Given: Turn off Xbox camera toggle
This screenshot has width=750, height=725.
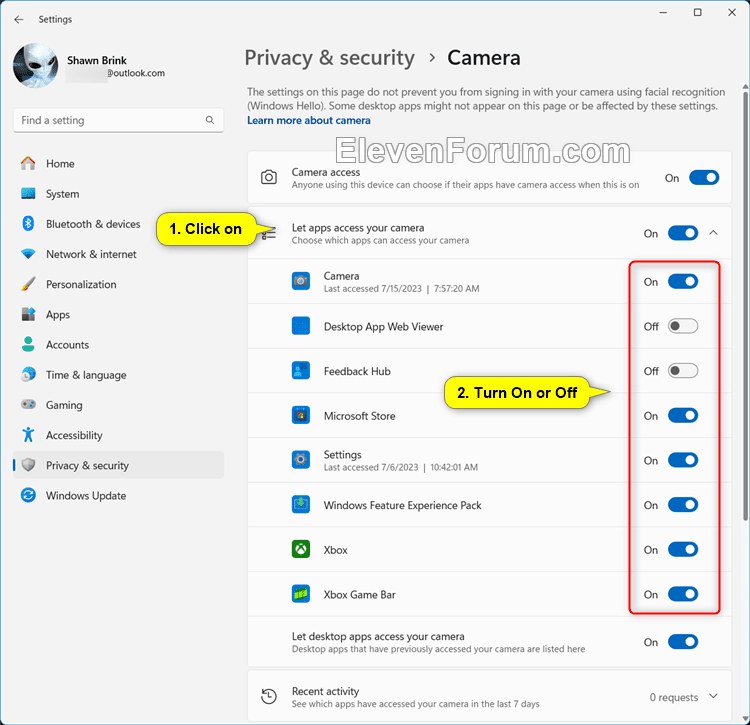Looking at the screenshot, I should [683, 549].
